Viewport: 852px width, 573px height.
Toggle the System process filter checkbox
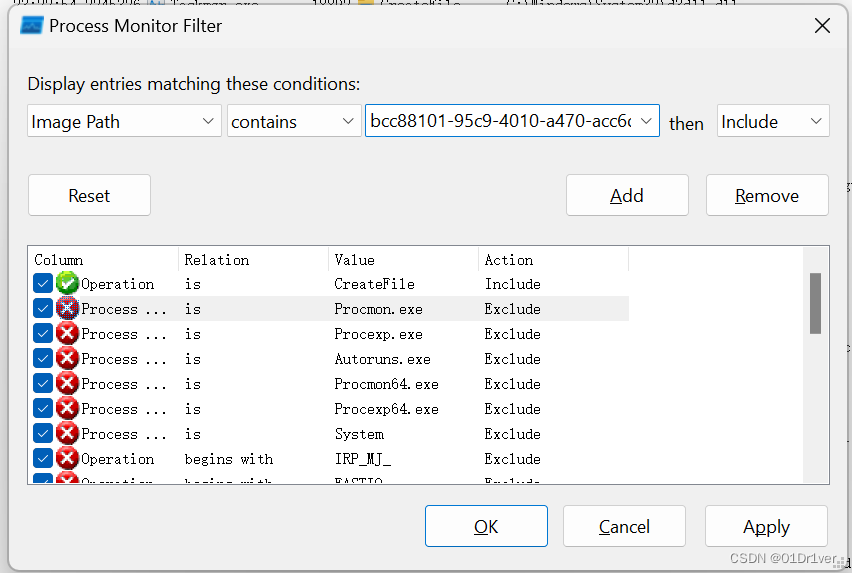(x=43, y=434)
